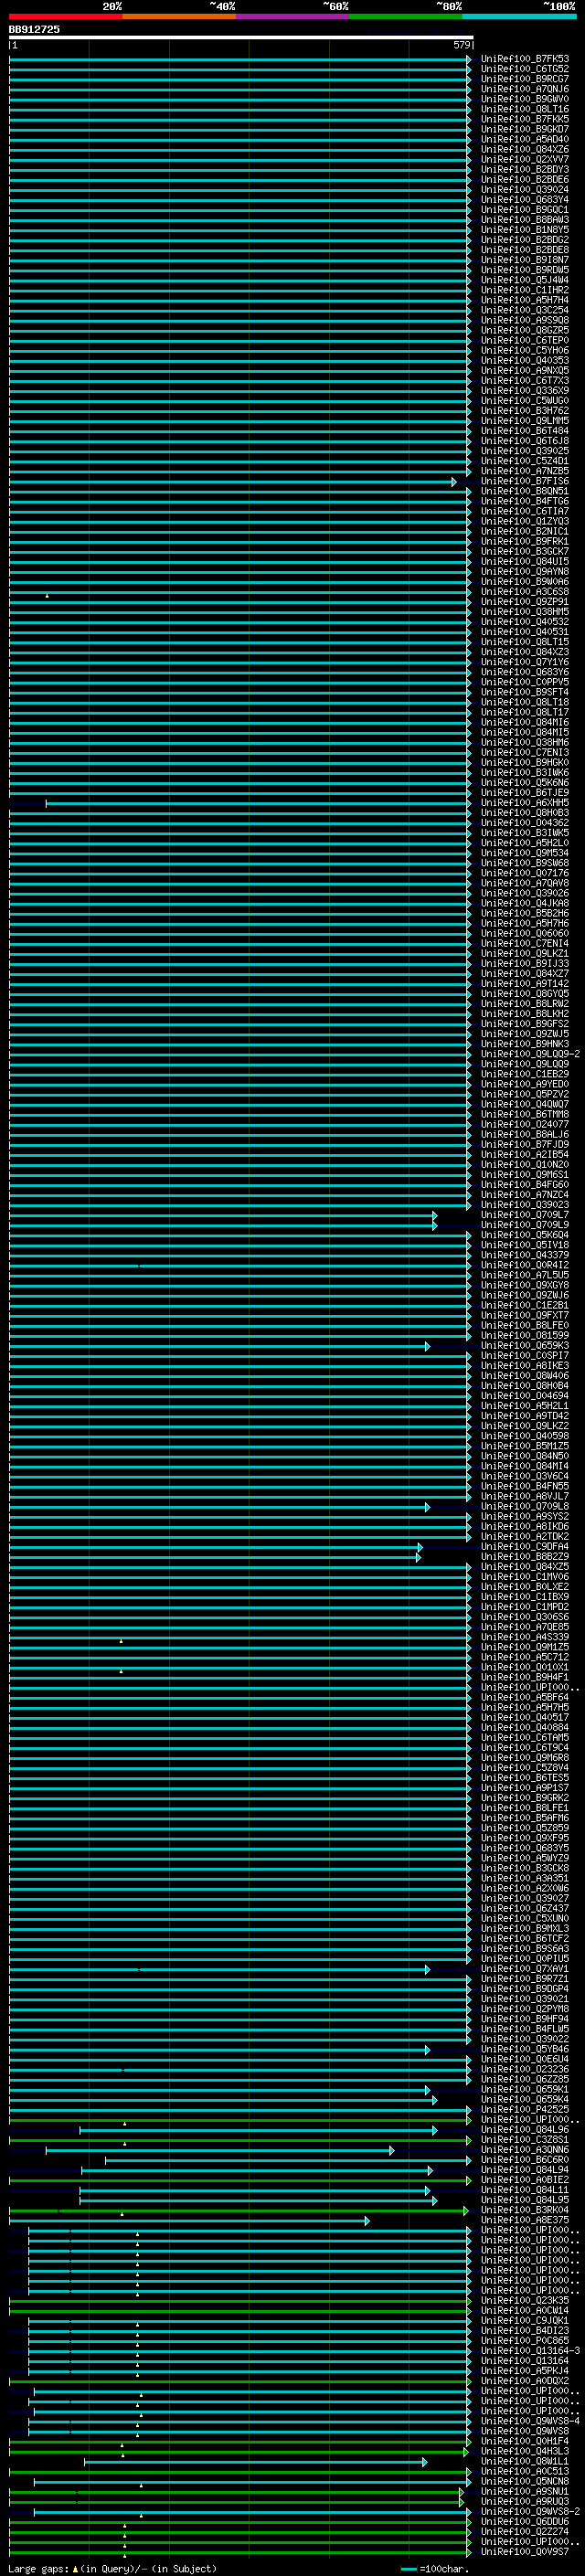585x2576 pixels.
Task: Open hit UniRef100_B7FK53
Action: [524, 59]
